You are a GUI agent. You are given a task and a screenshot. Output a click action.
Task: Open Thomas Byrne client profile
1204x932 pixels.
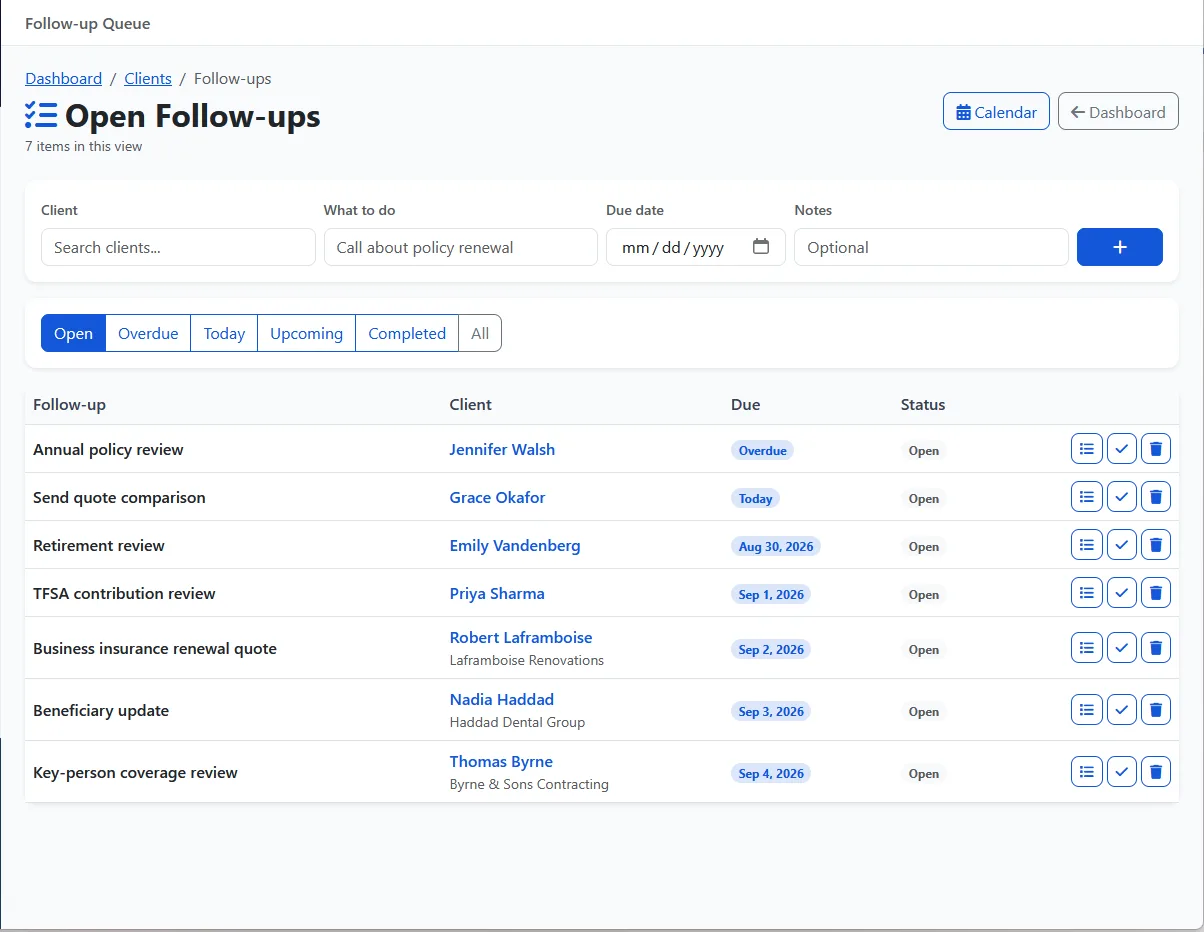[x=501, y=761]
